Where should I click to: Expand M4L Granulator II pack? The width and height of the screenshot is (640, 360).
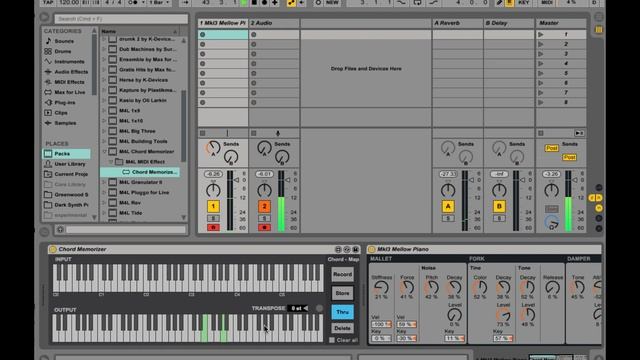104,182
